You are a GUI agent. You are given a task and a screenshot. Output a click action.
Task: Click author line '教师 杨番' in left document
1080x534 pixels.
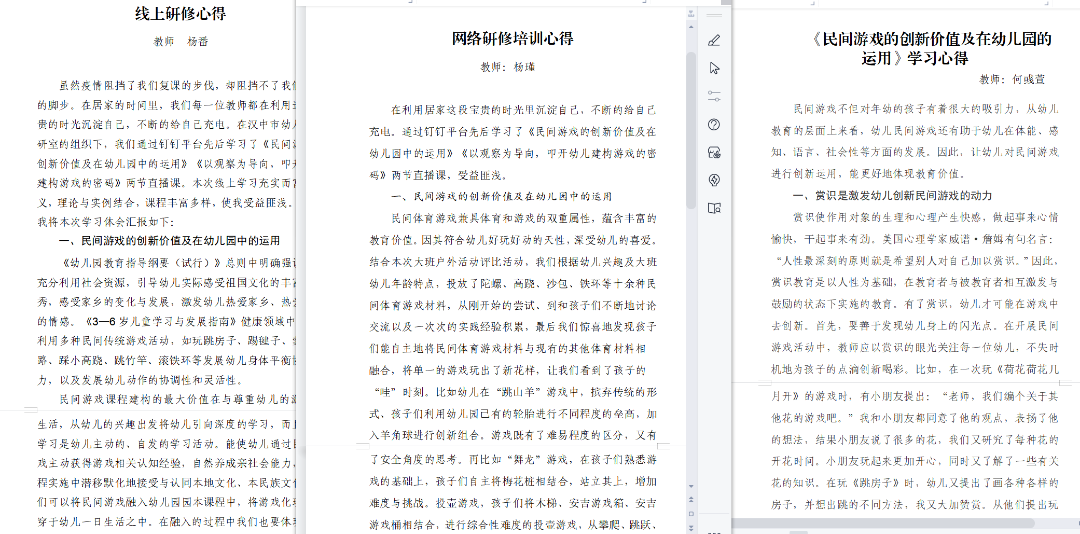click(180, 41)
